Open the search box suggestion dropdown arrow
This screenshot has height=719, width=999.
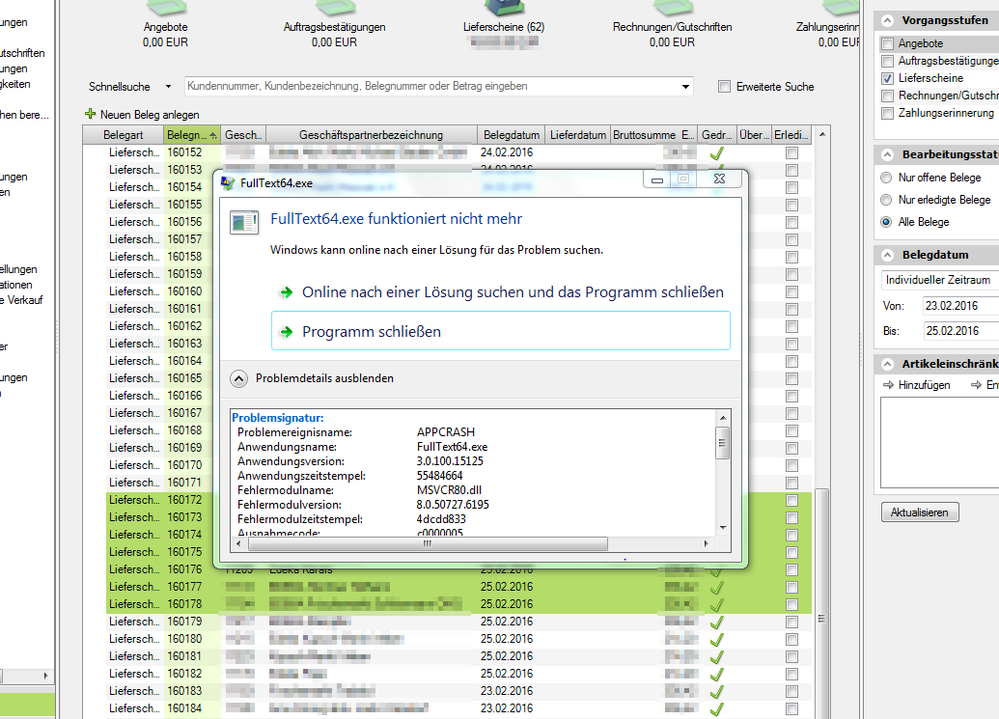click(x=686, y=87)
